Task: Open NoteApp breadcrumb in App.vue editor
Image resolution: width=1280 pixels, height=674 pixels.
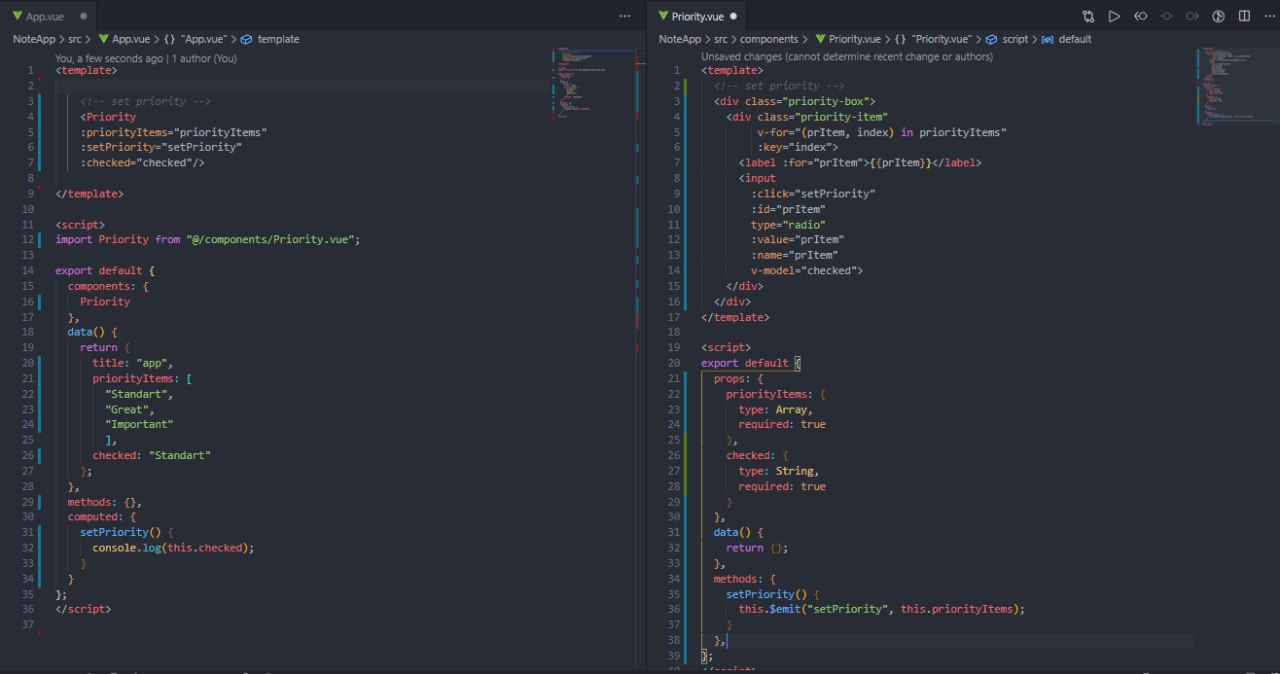Action: (34, 39)
